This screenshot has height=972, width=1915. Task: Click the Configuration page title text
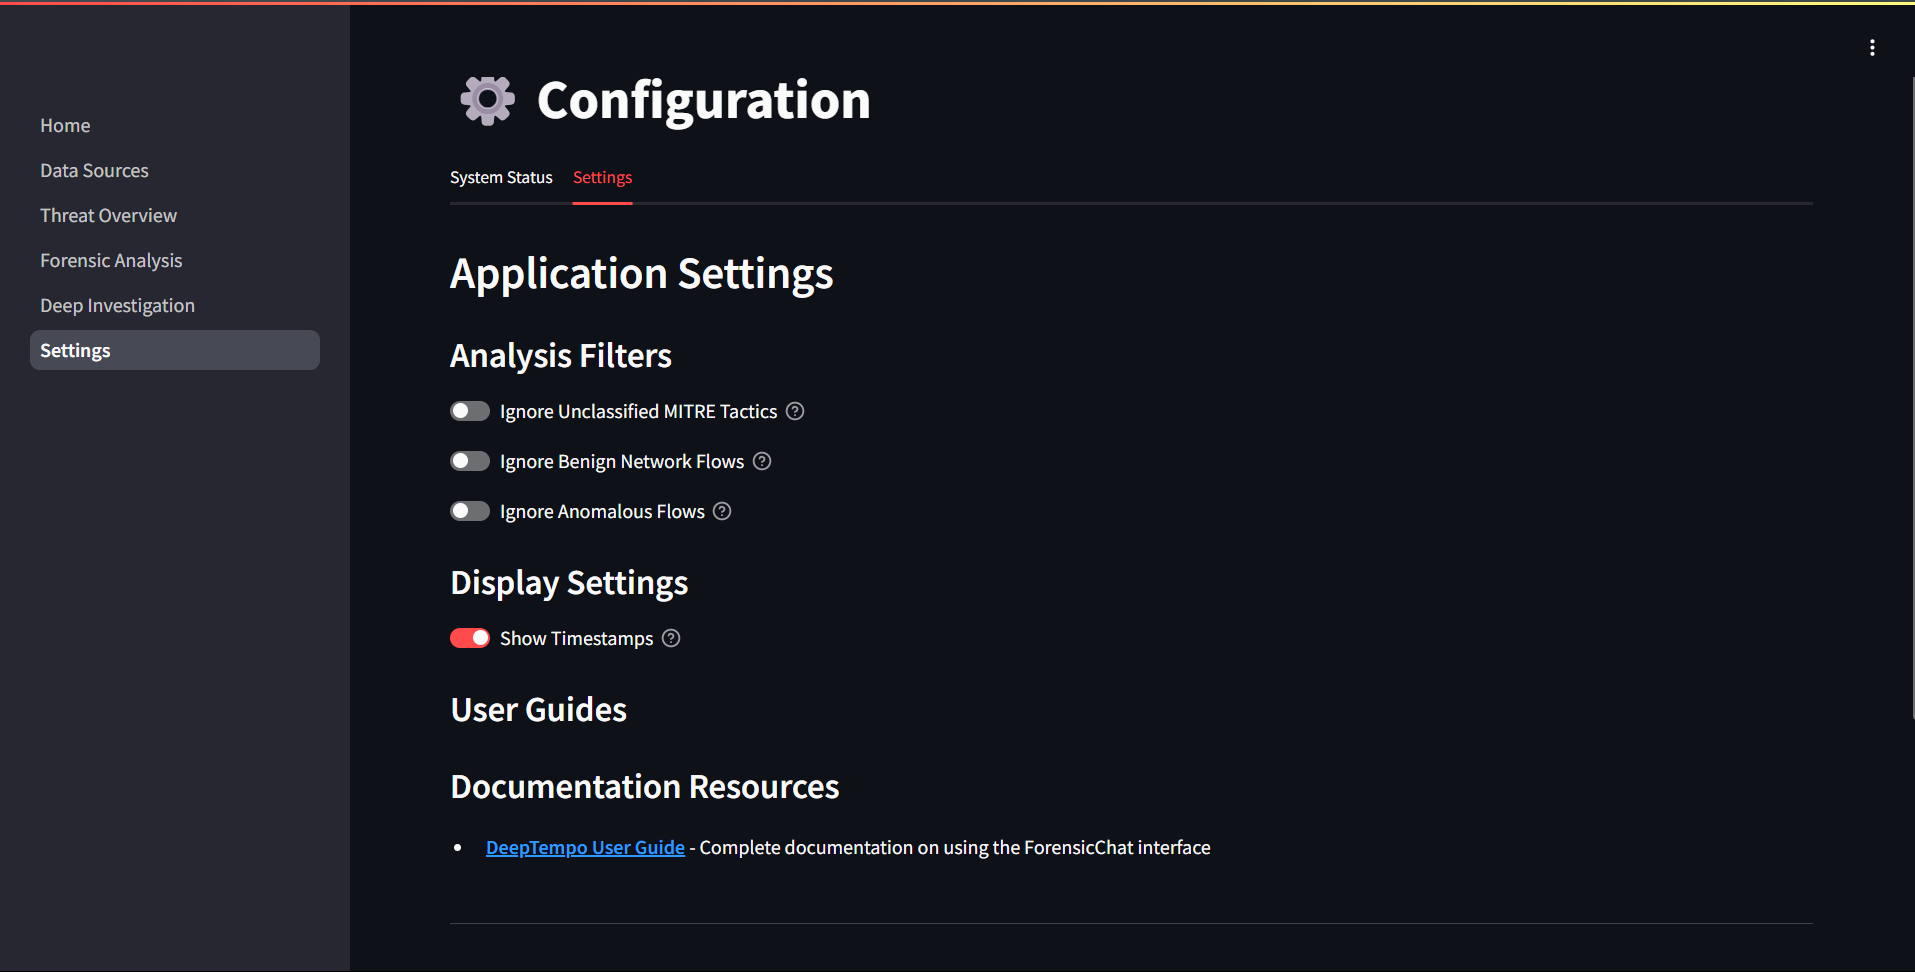point(704,100)
